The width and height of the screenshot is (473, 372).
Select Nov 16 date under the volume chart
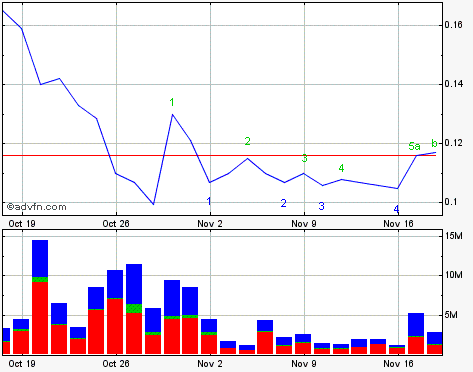[x=398, y=364]
